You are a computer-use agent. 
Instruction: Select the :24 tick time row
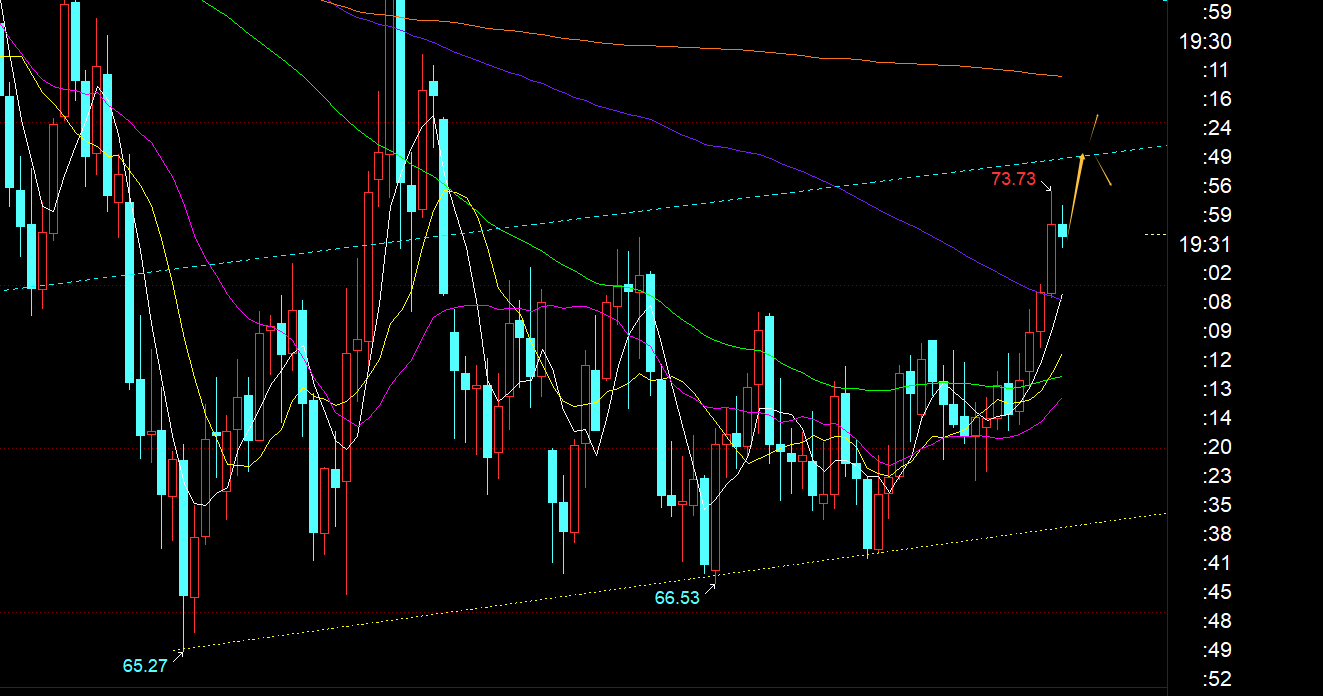1216,128
